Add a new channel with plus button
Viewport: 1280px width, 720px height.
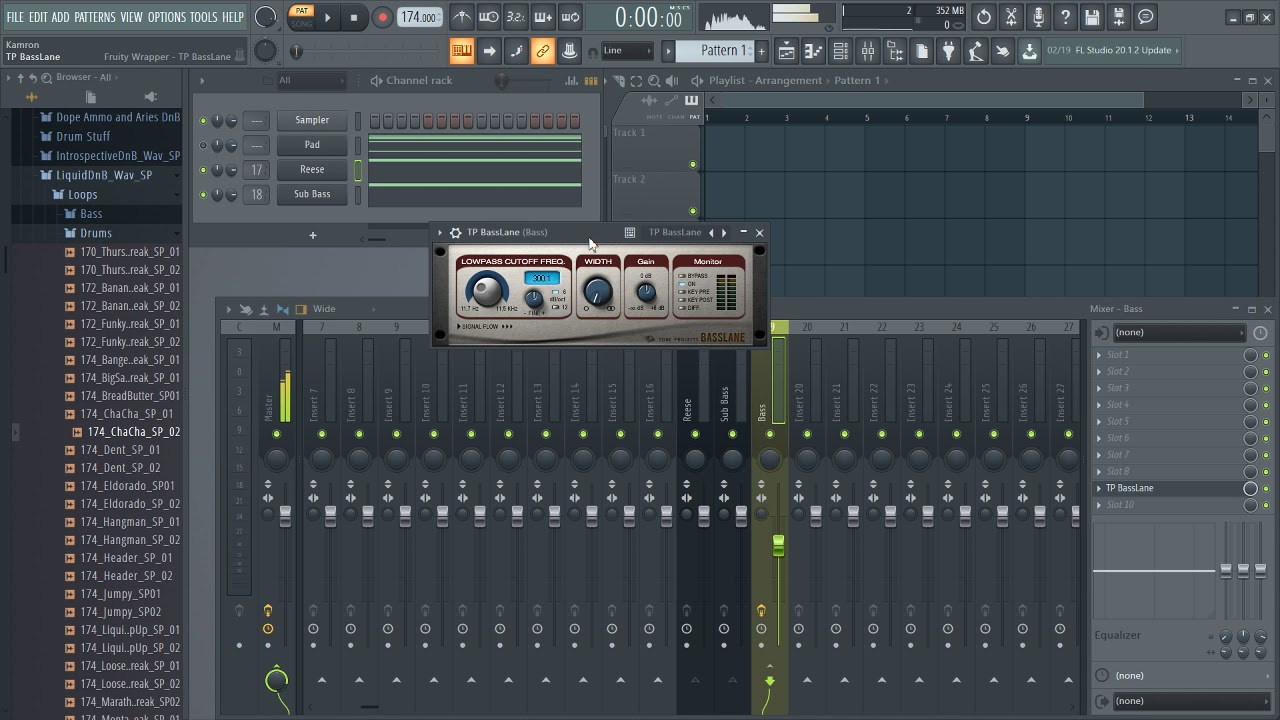click(x=312, y=236)
